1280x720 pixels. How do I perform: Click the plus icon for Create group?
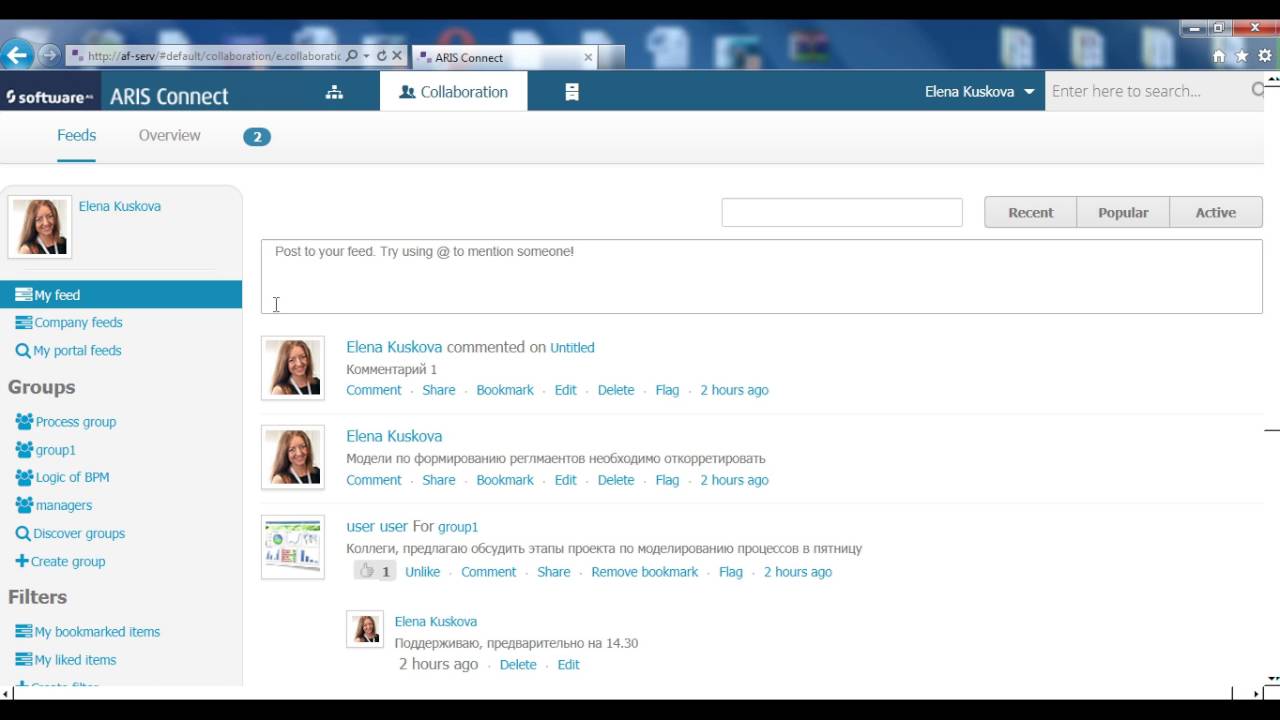22,561
